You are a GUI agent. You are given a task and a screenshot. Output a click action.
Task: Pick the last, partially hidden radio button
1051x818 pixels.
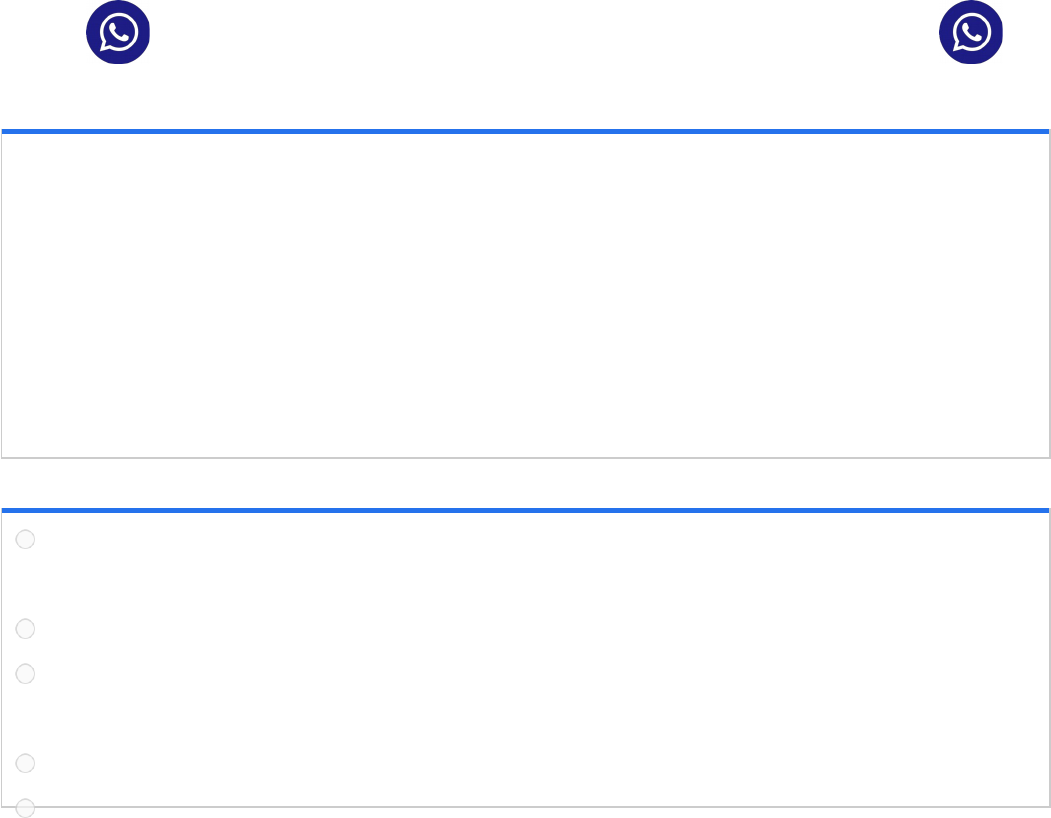pos(26,807)
